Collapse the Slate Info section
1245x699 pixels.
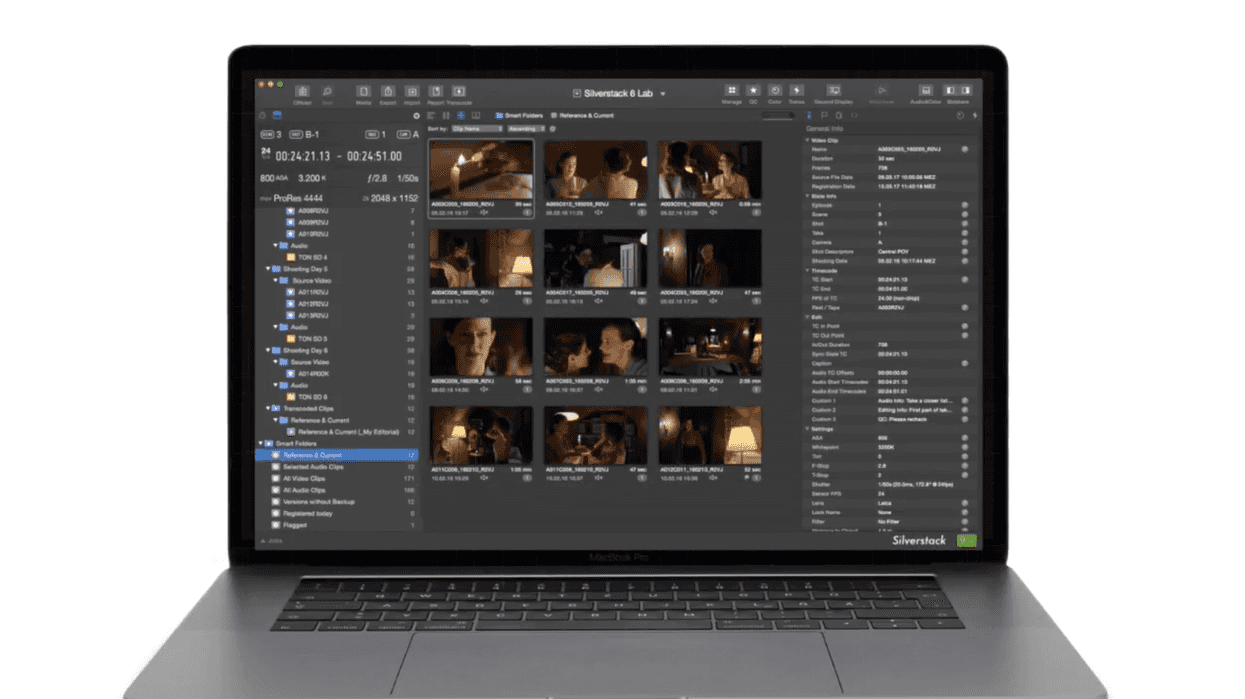(x=808, y=196)
